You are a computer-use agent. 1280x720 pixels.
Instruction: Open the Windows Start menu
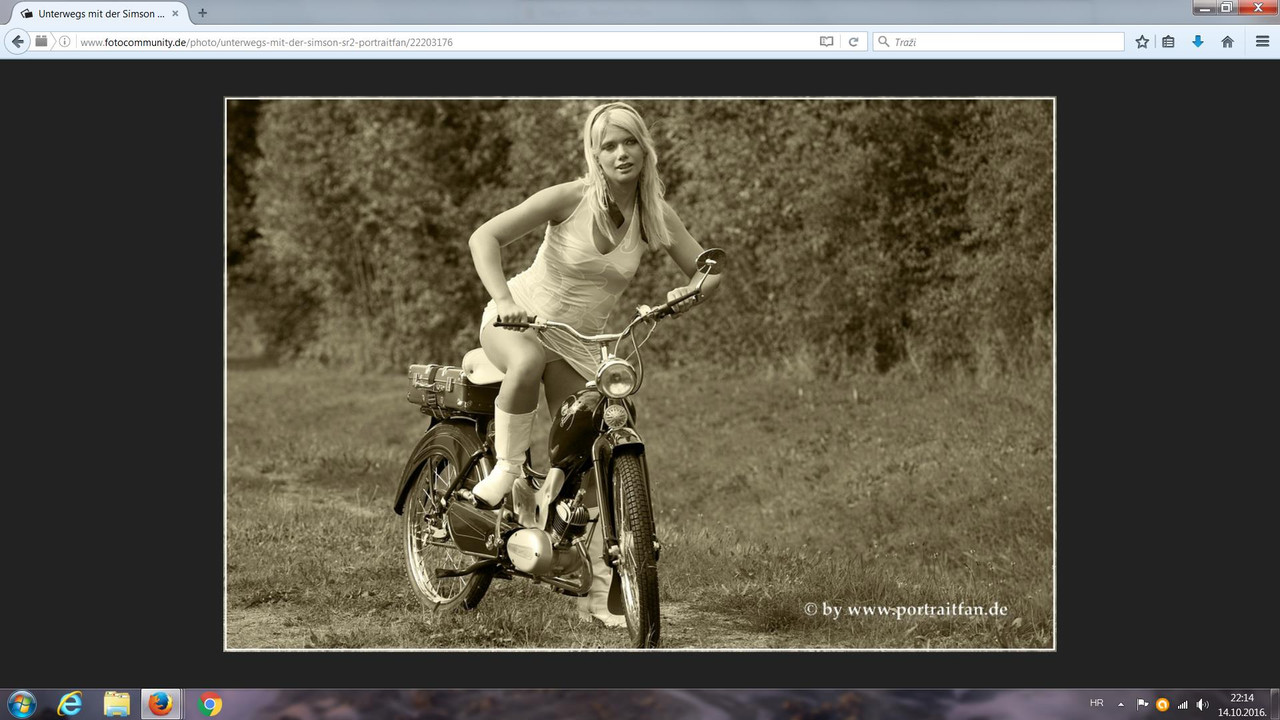(x=21, y=704)
